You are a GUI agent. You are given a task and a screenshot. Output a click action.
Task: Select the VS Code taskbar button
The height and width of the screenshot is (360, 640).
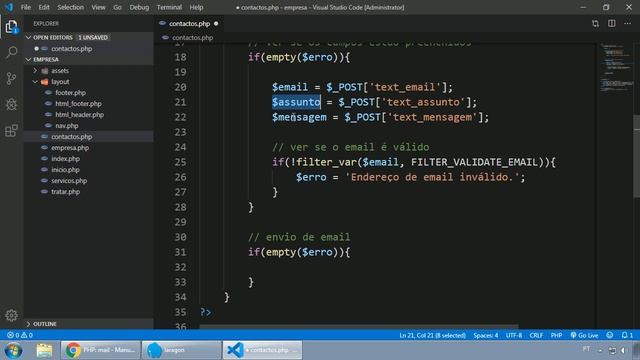262,350
